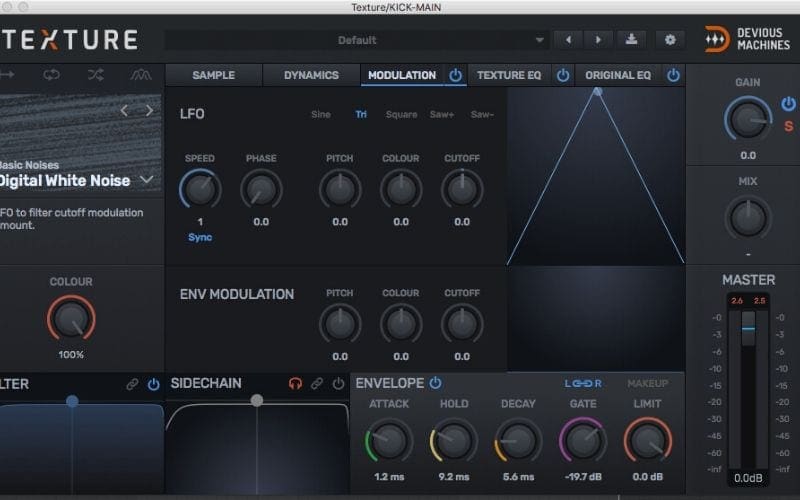Image resolution: width=800 pixels, height=500 pixels.
Task: Click the Filter link chain icon
Action: pyautogui.click(x=132, y=384)
